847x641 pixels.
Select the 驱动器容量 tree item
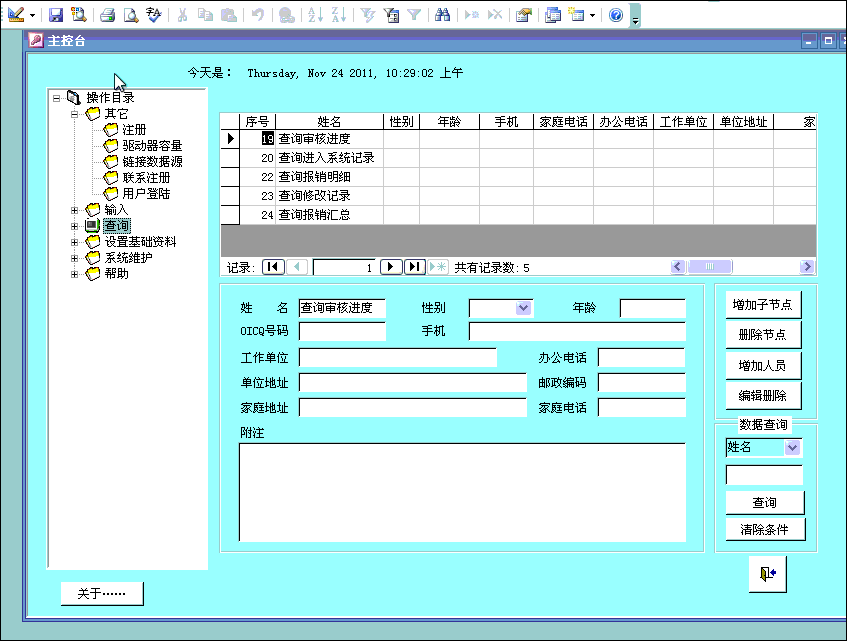click(152, 146)
